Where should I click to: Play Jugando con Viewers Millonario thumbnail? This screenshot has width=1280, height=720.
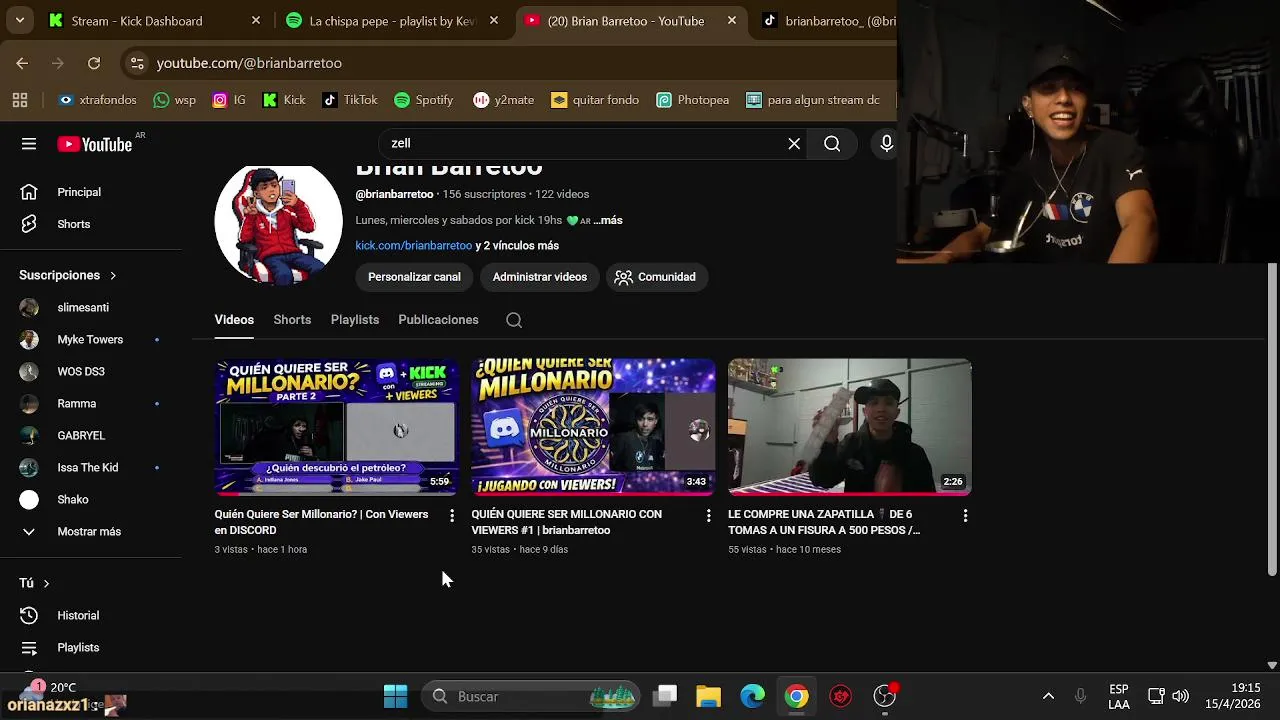tap(593, 427)
